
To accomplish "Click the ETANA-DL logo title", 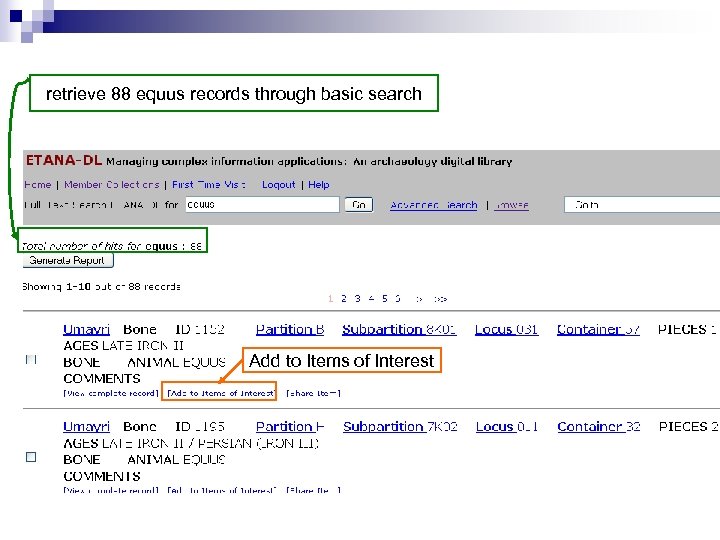I will pyautogui.click(x=63, y=160).
